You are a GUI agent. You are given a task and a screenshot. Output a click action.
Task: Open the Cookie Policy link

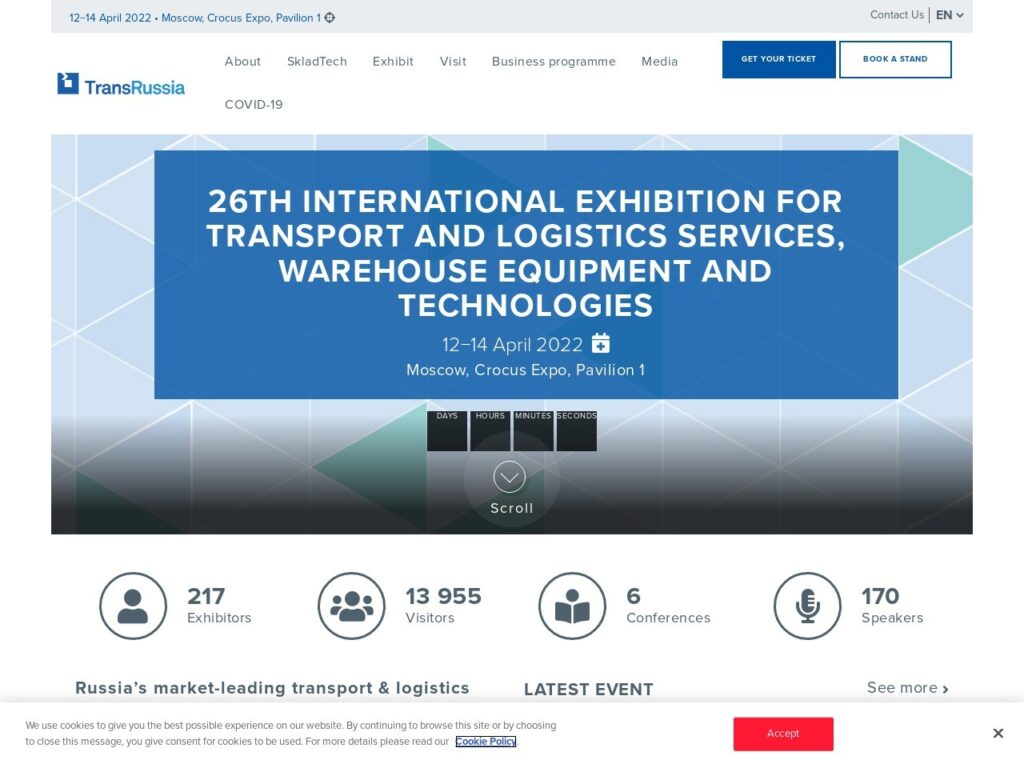point(486,741)
